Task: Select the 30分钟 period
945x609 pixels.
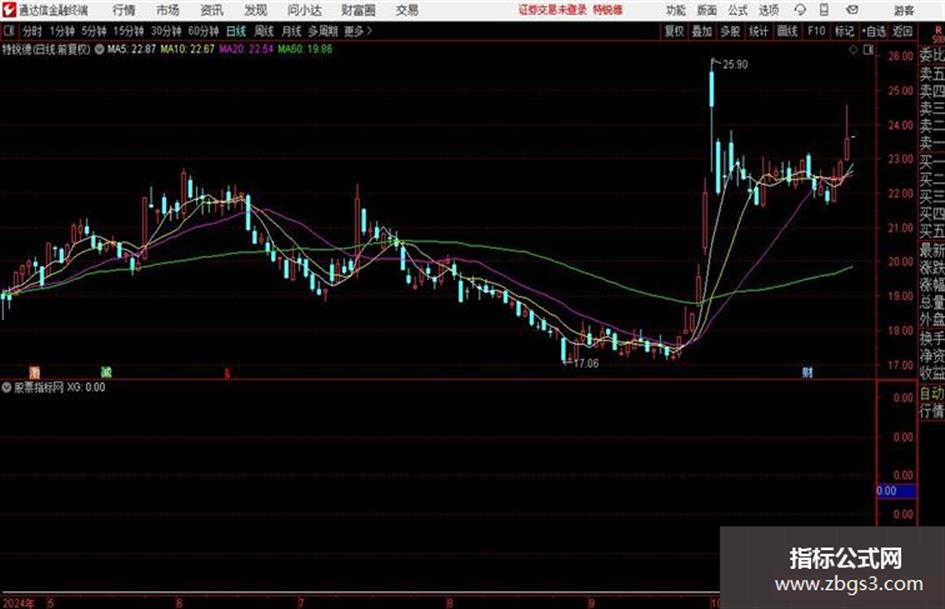Action: click(x=166, y=31)
